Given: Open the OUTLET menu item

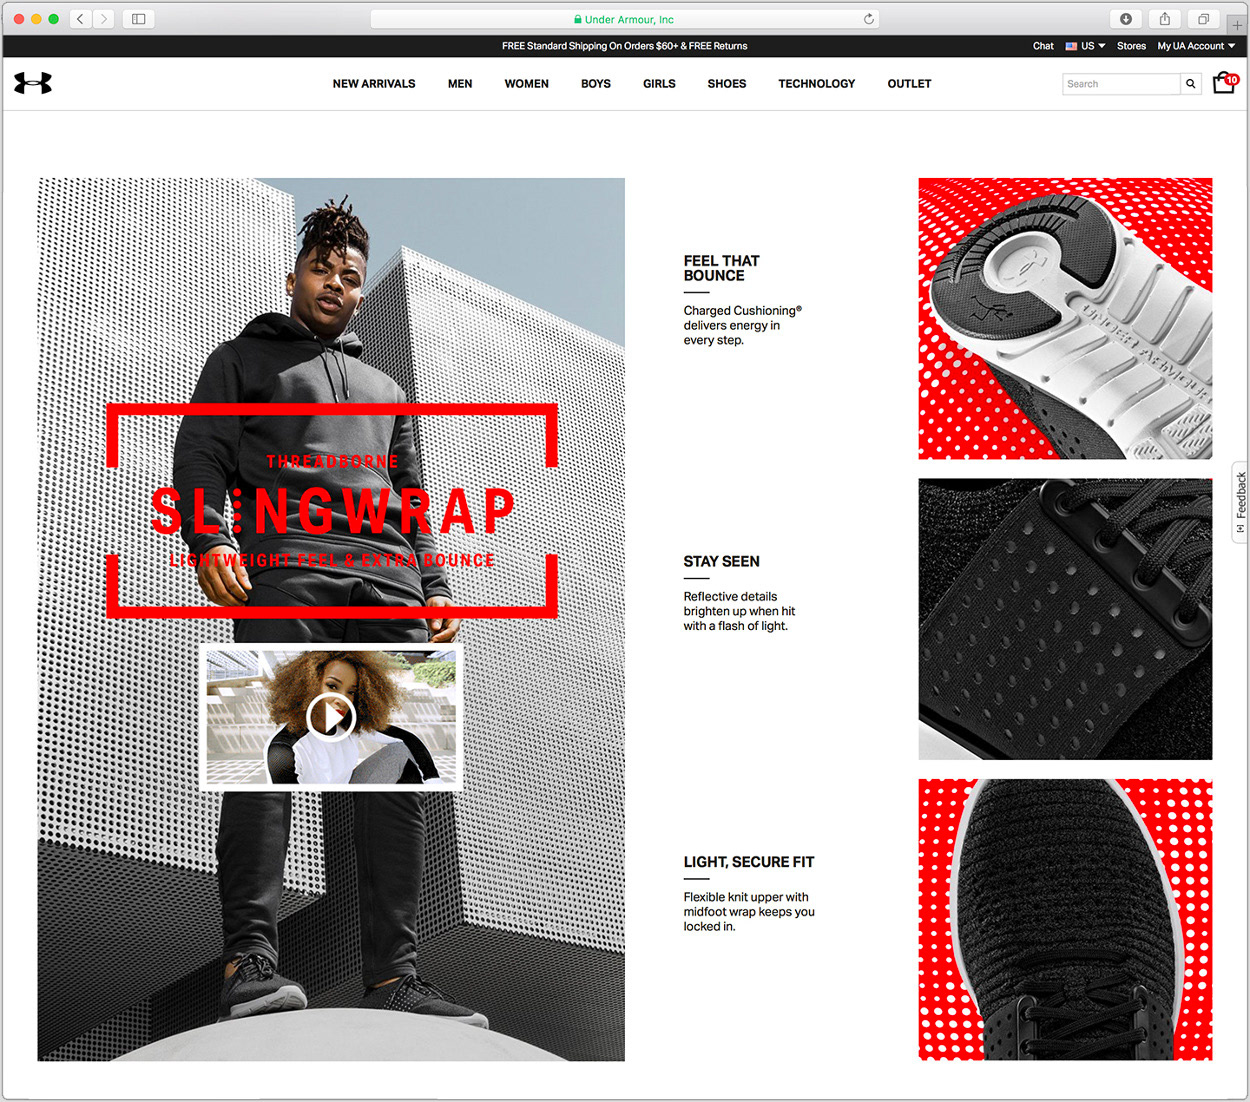Looking at the screenshot, I should [909, 84].
